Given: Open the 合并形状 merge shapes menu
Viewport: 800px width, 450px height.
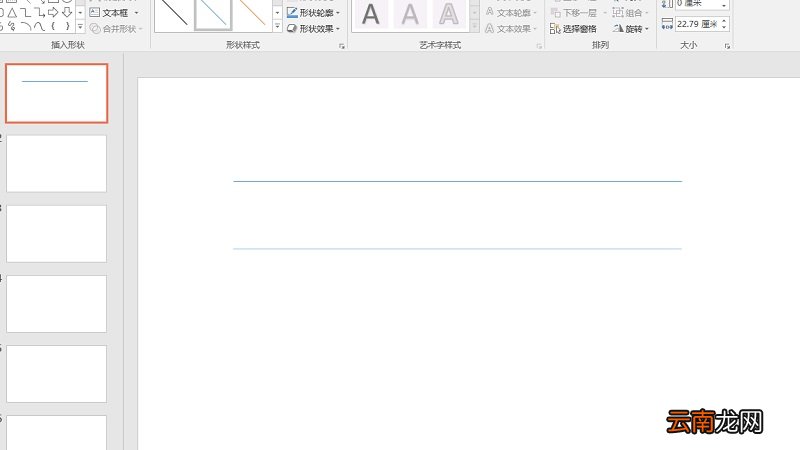Looking at the screenshot, I should [x=116, y=29].
